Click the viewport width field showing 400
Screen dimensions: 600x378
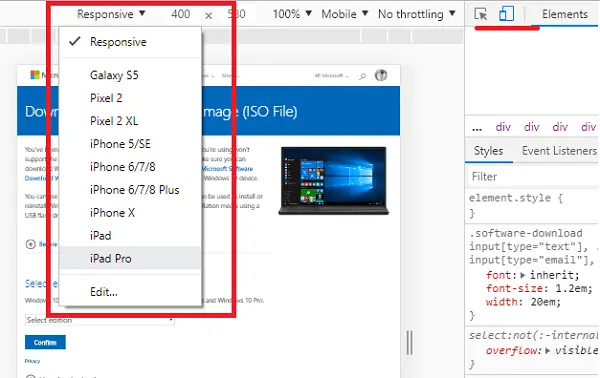point(181,14)
